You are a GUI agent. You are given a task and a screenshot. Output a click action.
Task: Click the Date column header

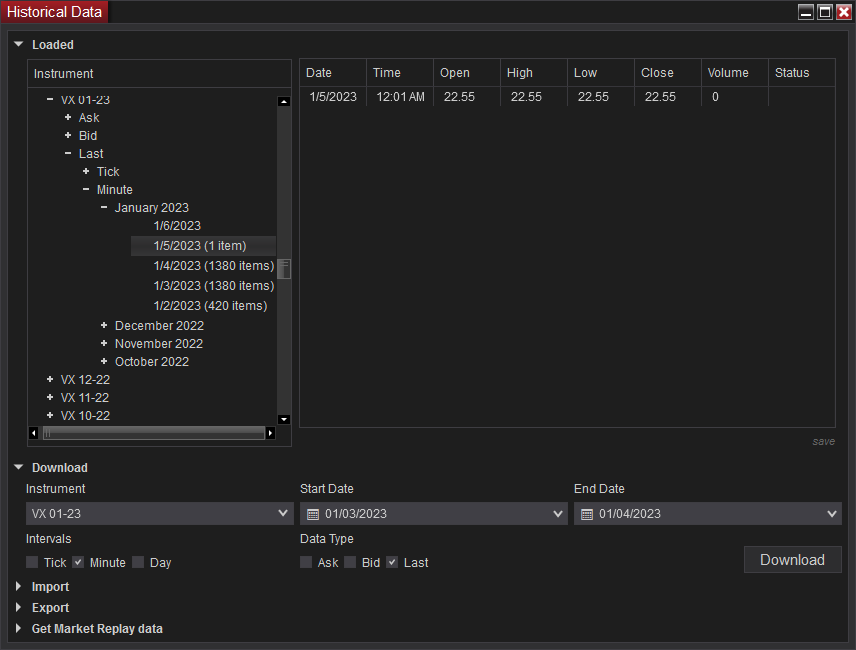pos(332,73)
